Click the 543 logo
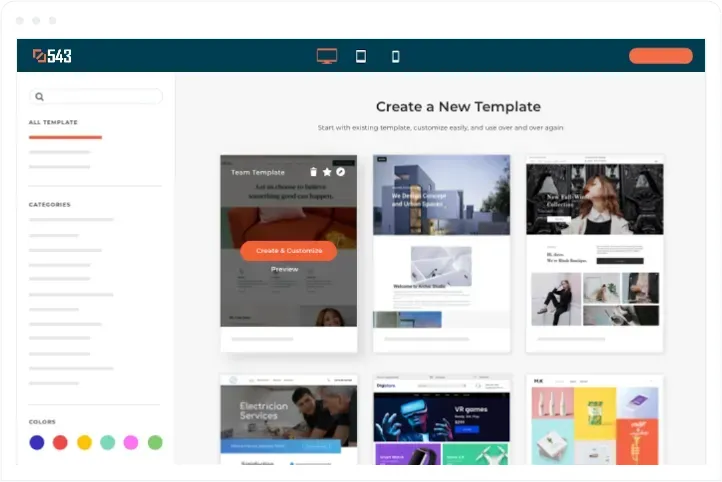 pyautogui.click(x=52, y=56)
